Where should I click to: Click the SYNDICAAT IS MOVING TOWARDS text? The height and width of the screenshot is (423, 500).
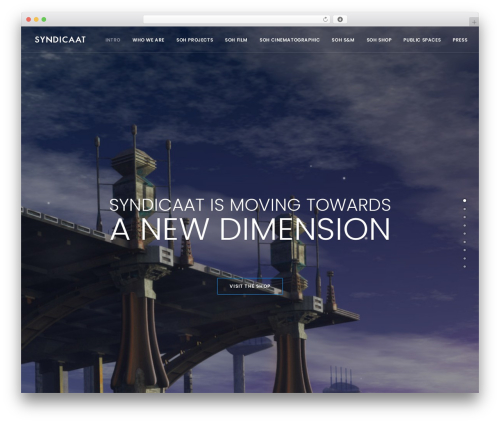[x=250, y=205]
